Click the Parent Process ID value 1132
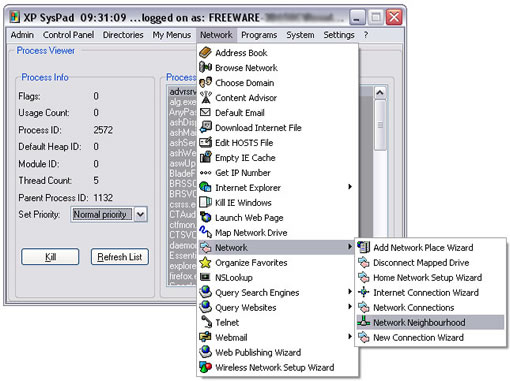510x381 pixels. pyautogui.click(x=103, y=198)
